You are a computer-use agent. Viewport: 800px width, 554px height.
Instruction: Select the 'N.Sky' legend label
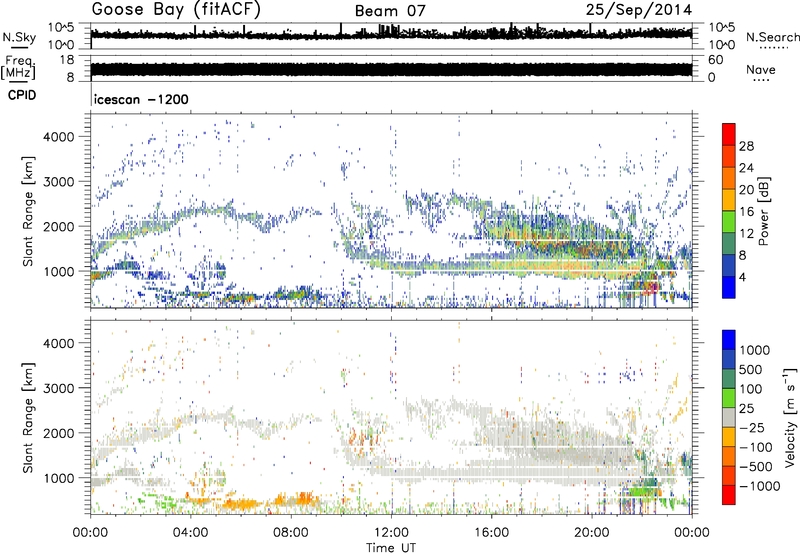(x=19, y=37)
